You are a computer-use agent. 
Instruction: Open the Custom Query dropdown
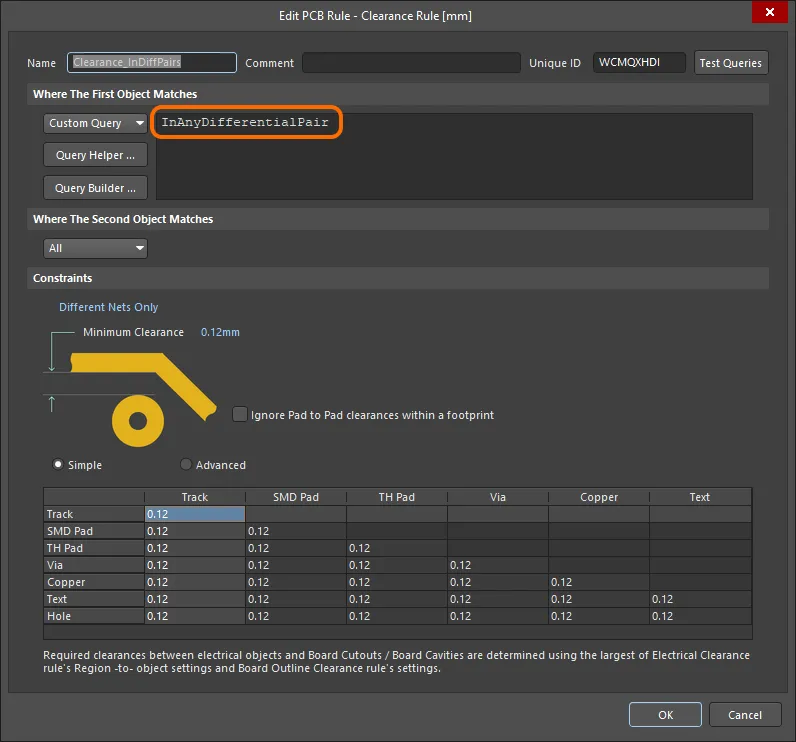(95, 123)
